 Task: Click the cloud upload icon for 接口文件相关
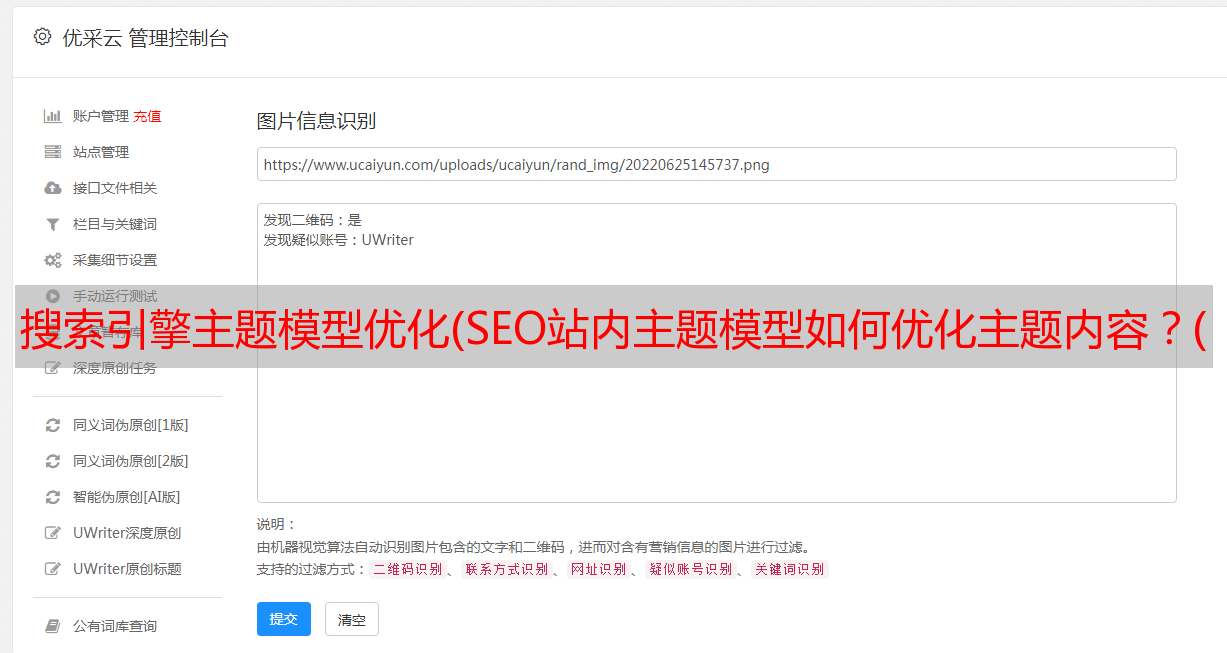(x=53, y=188)
